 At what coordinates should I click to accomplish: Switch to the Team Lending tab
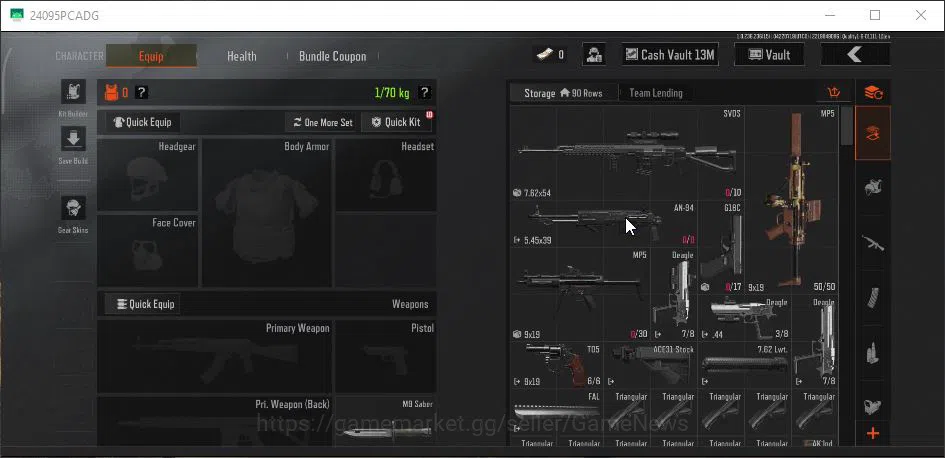[656, 93]
